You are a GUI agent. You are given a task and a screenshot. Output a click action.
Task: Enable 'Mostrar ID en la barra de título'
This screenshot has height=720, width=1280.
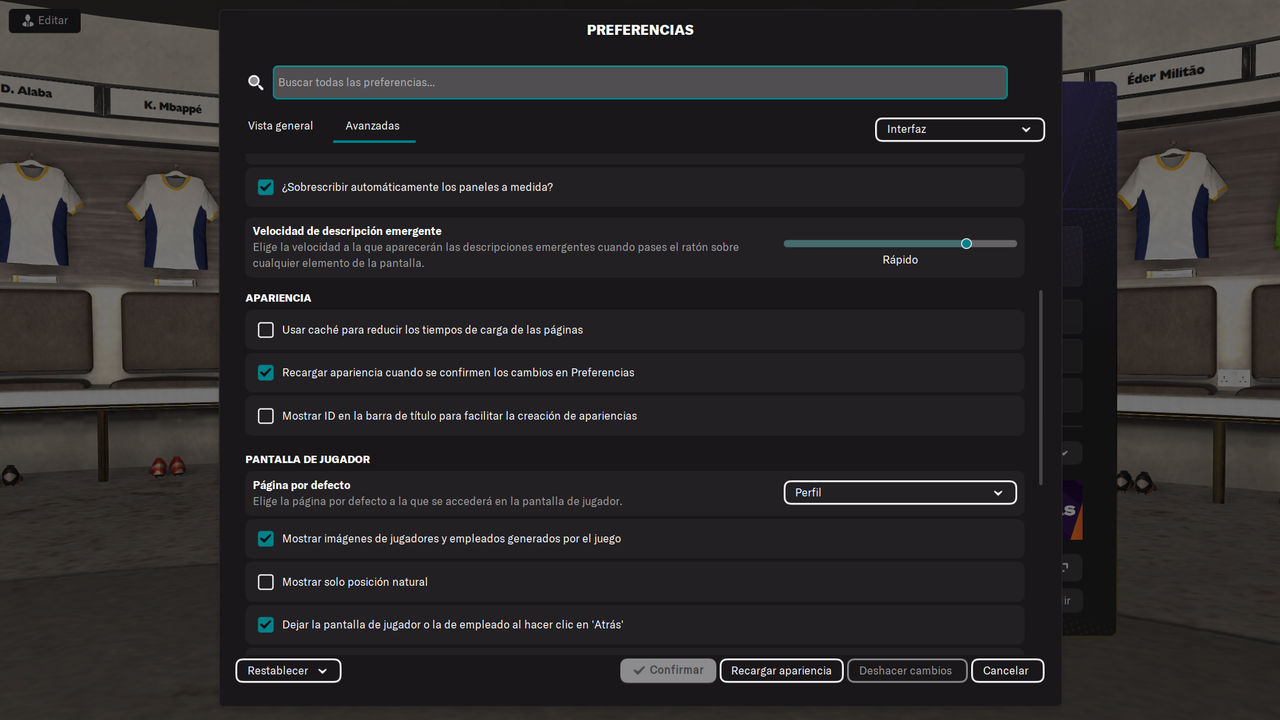pyautogui.click(x=266, y=416)
